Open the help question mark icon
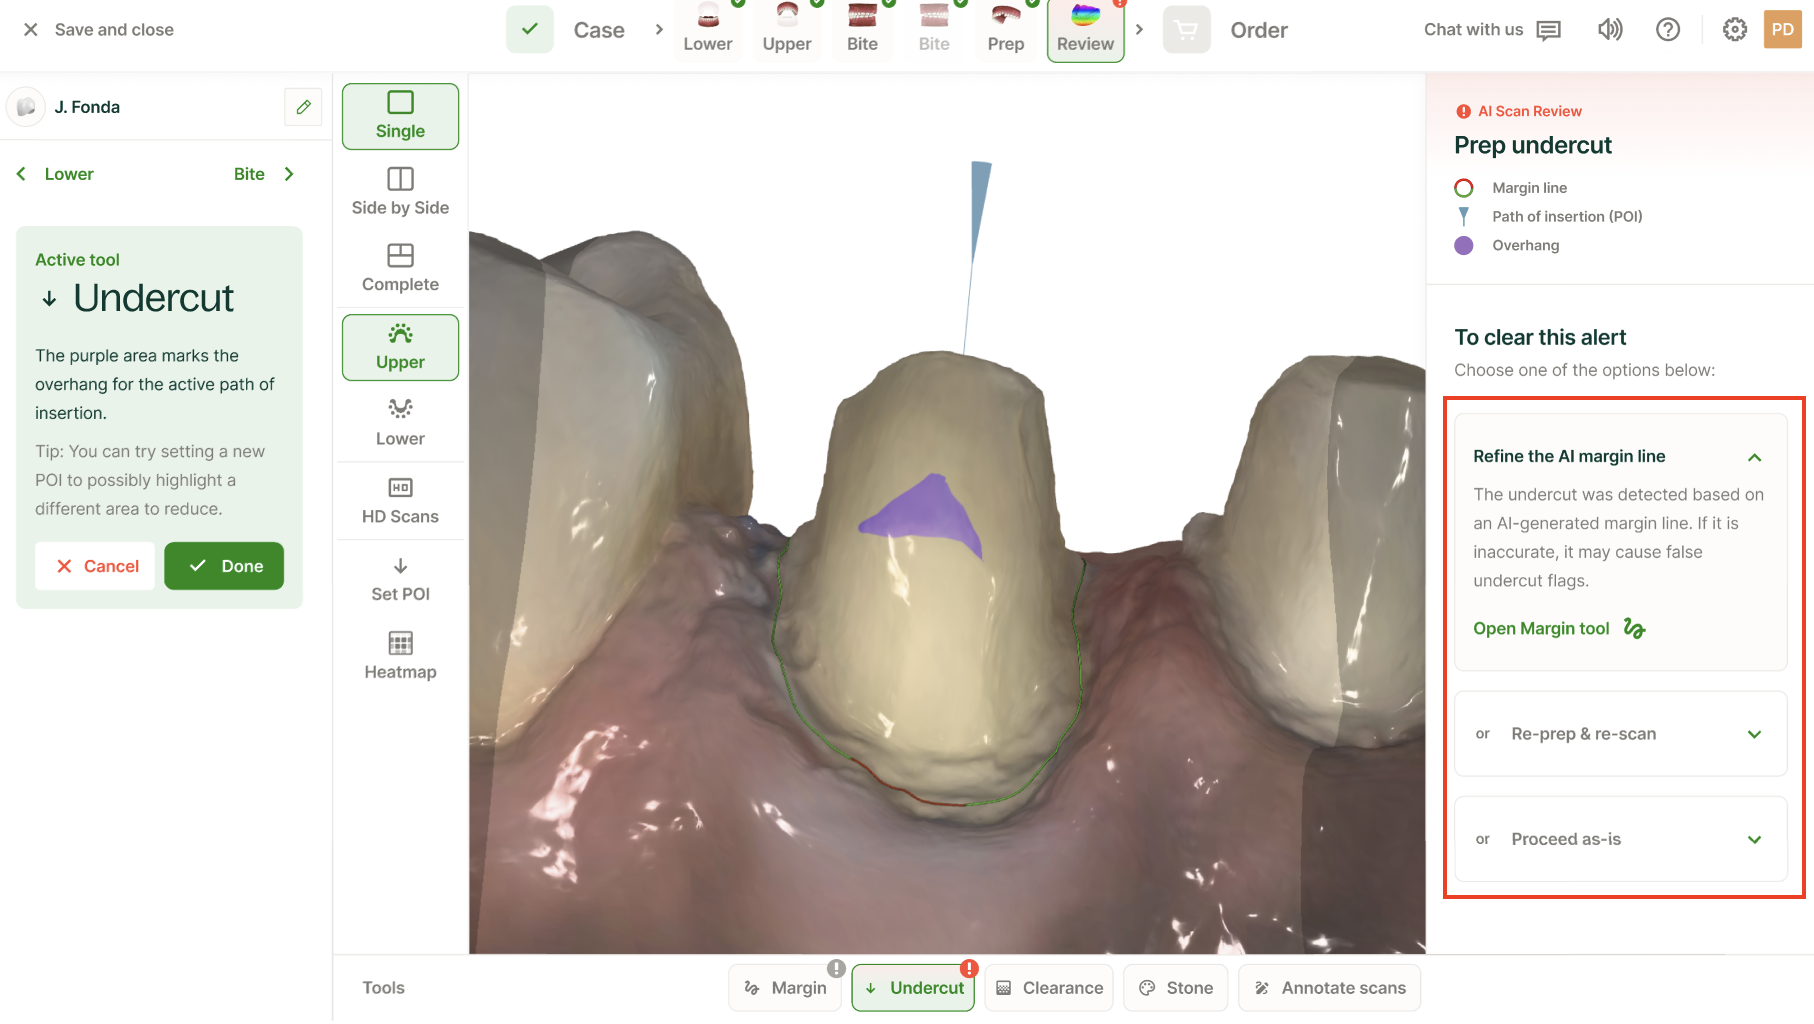Viewport: 1814px width, 1024px height. 1668,30
